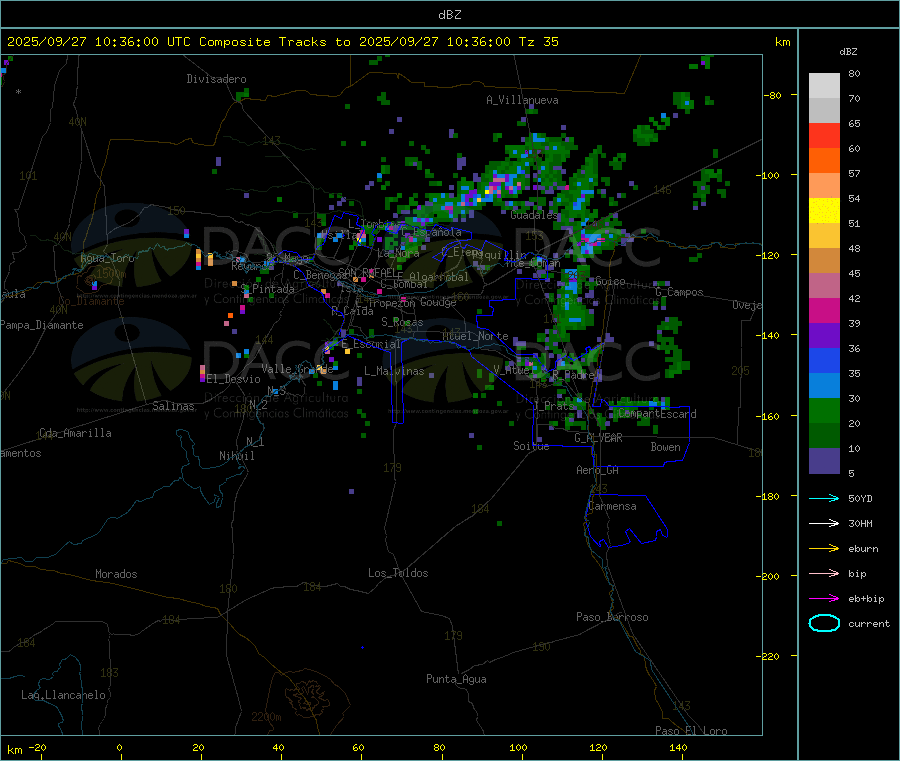Click the pink bip arrow legend icon
The width and height of the screenshot is (900, 761).
click(x=824, y=573)
